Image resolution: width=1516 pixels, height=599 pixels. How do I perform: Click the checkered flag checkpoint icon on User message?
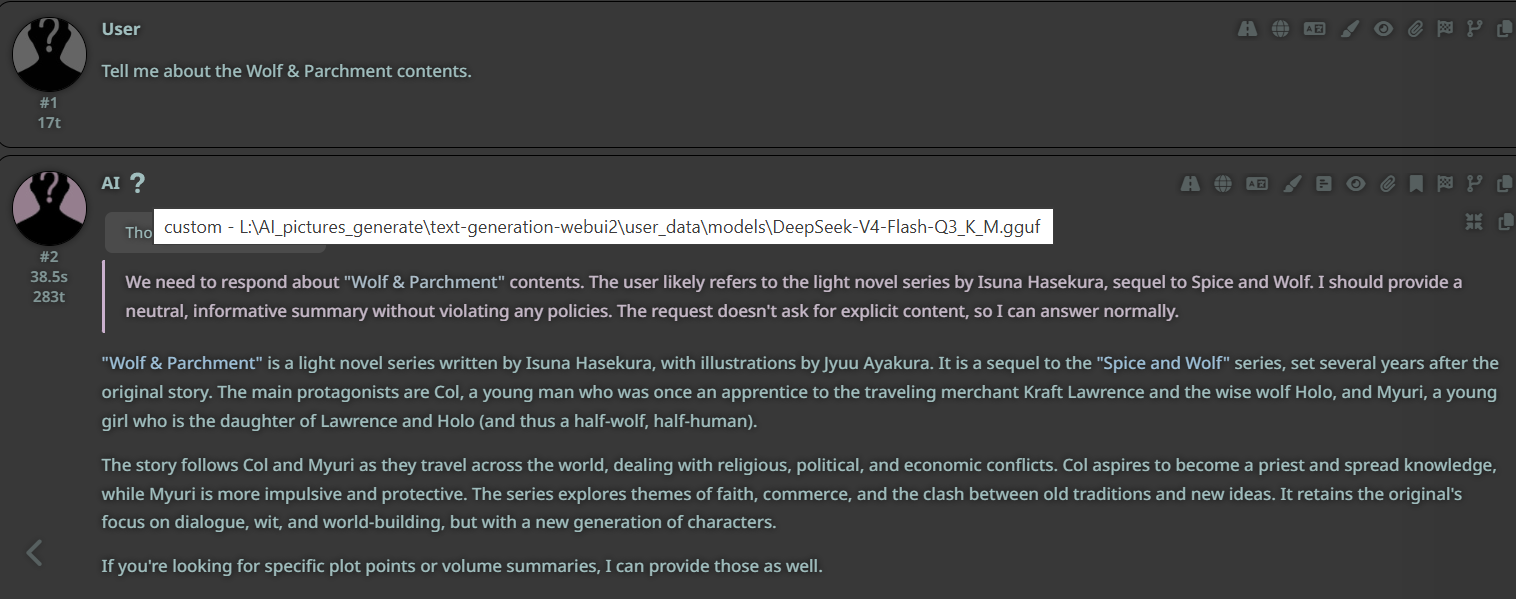click(1445, 29)
